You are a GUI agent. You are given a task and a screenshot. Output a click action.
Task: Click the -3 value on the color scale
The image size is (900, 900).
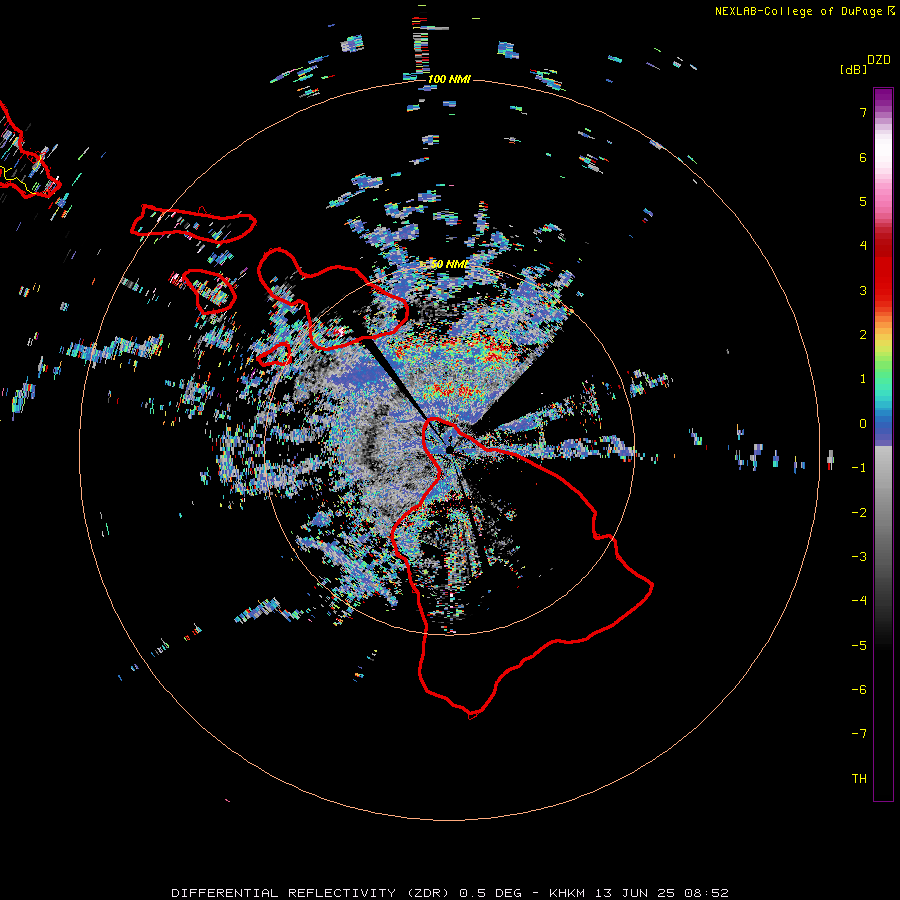(859, 557)
